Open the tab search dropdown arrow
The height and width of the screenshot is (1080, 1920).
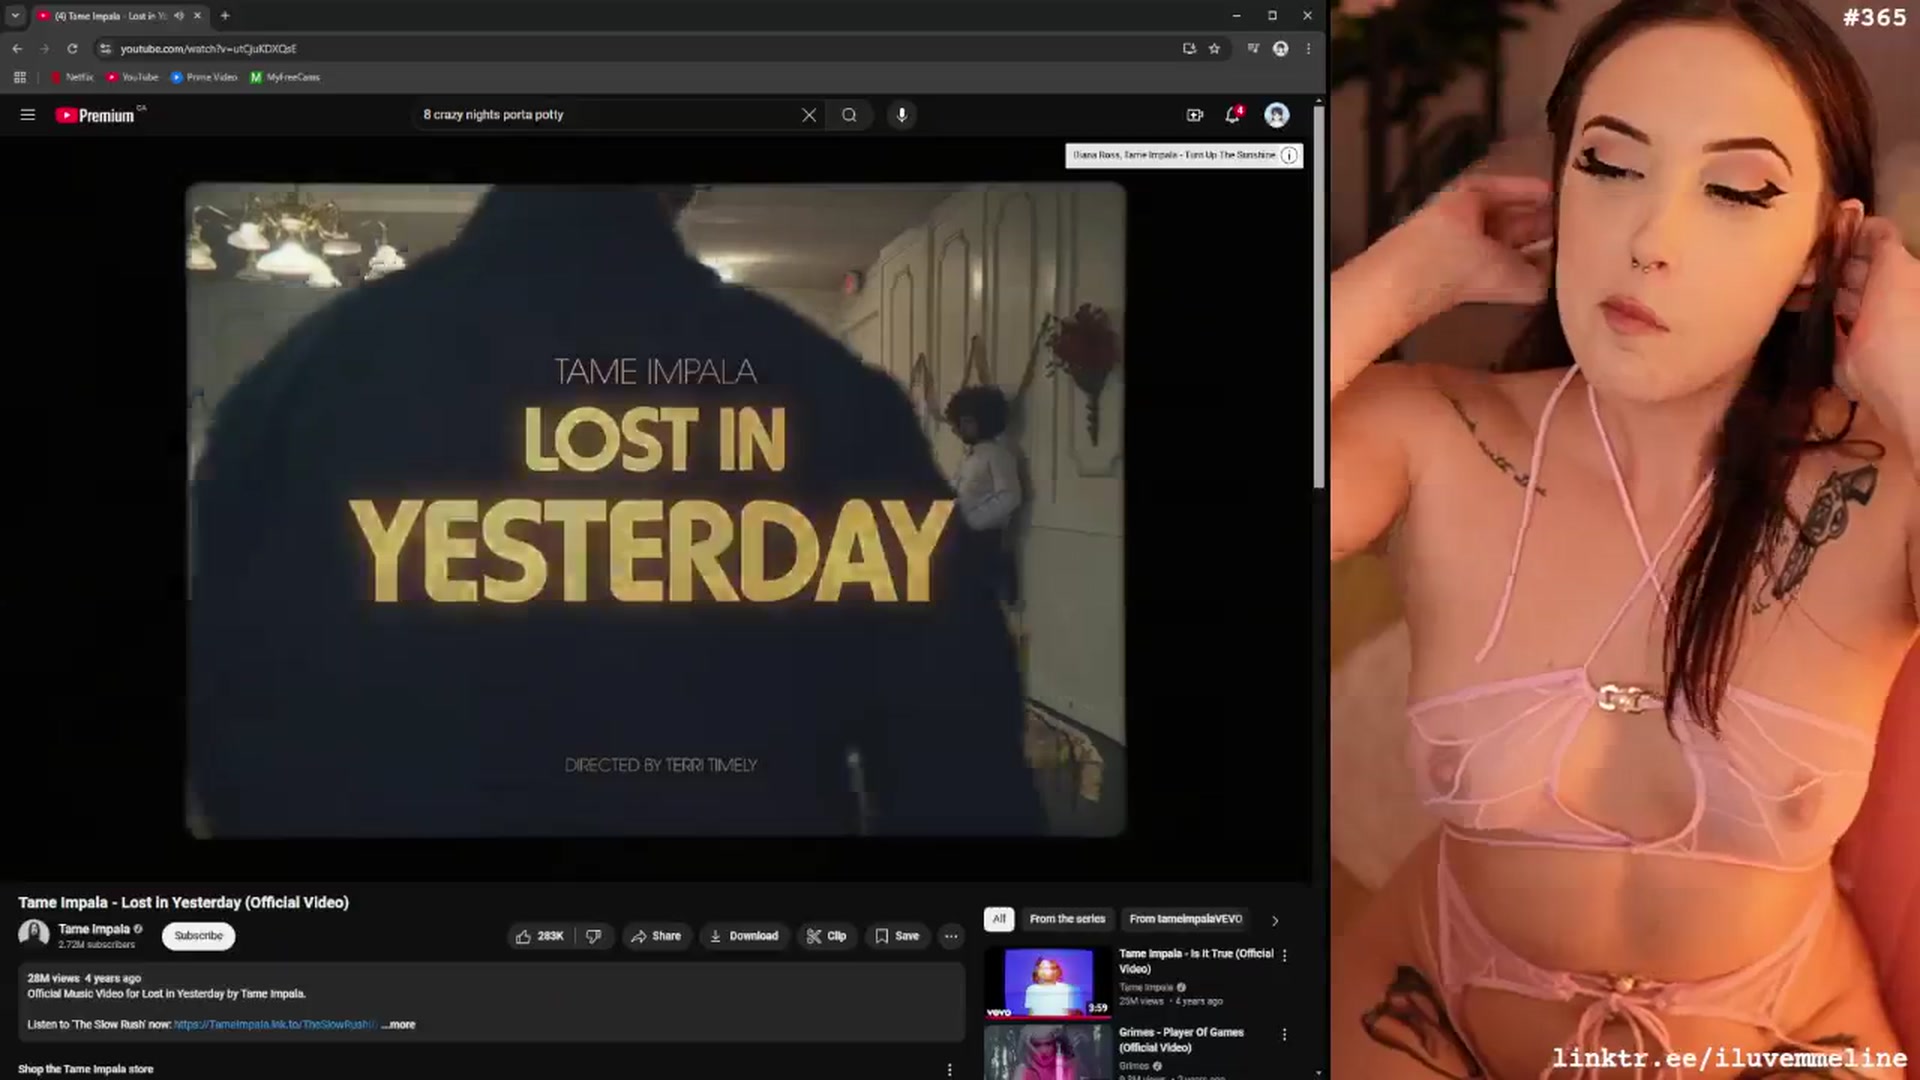[15, 16]
